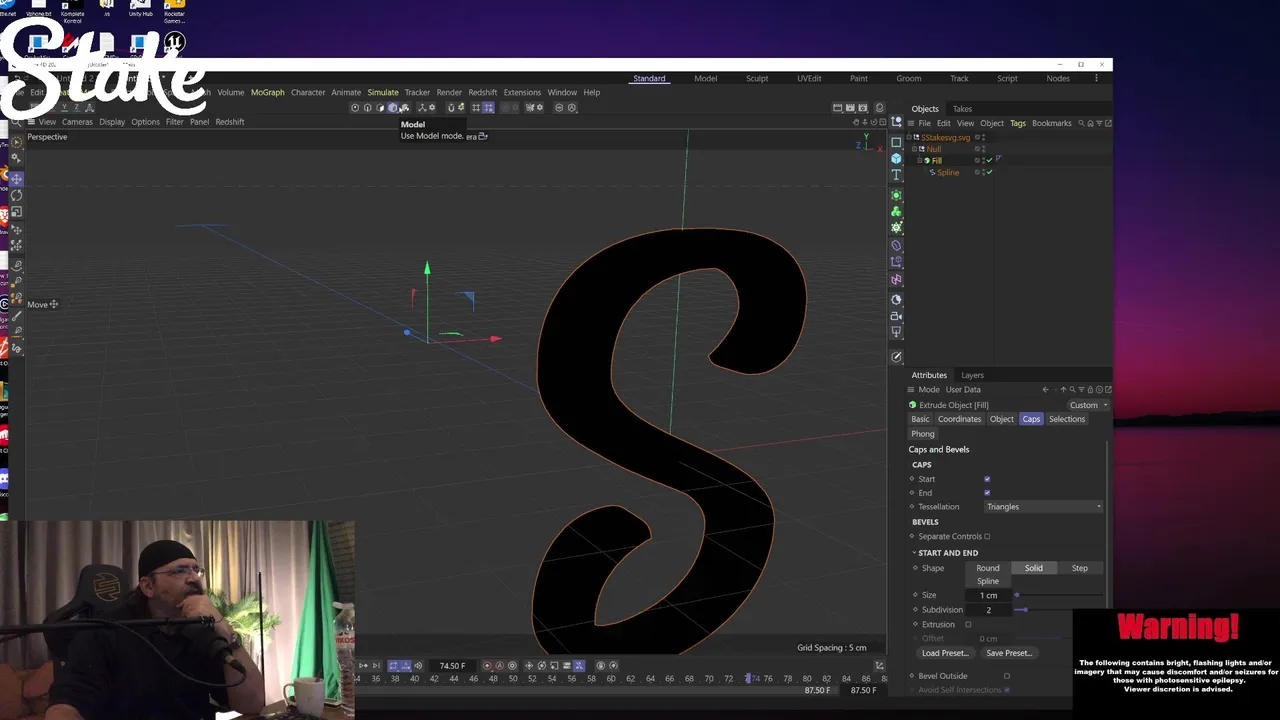
Task: Open the viewport Cameras menu
Action: pos(77,122)
